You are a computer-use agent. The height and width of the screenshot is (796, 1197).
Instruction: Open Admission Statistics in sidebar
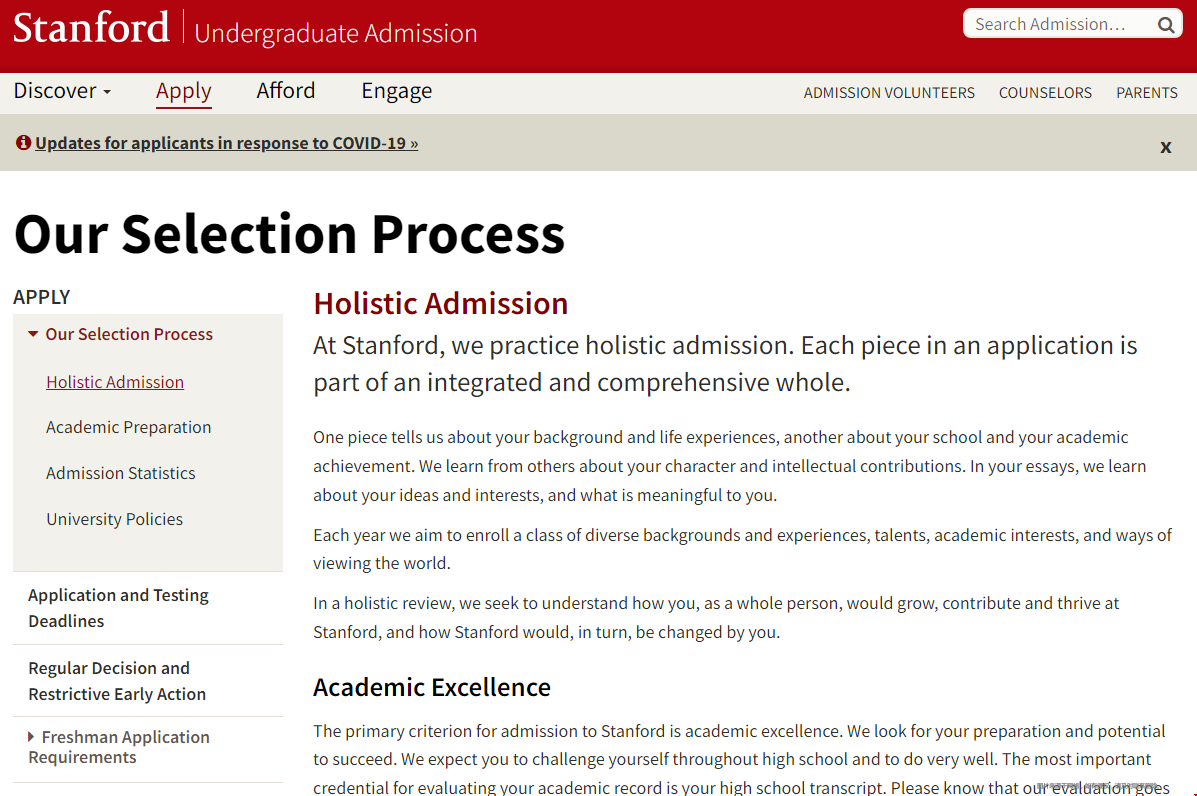121,473
